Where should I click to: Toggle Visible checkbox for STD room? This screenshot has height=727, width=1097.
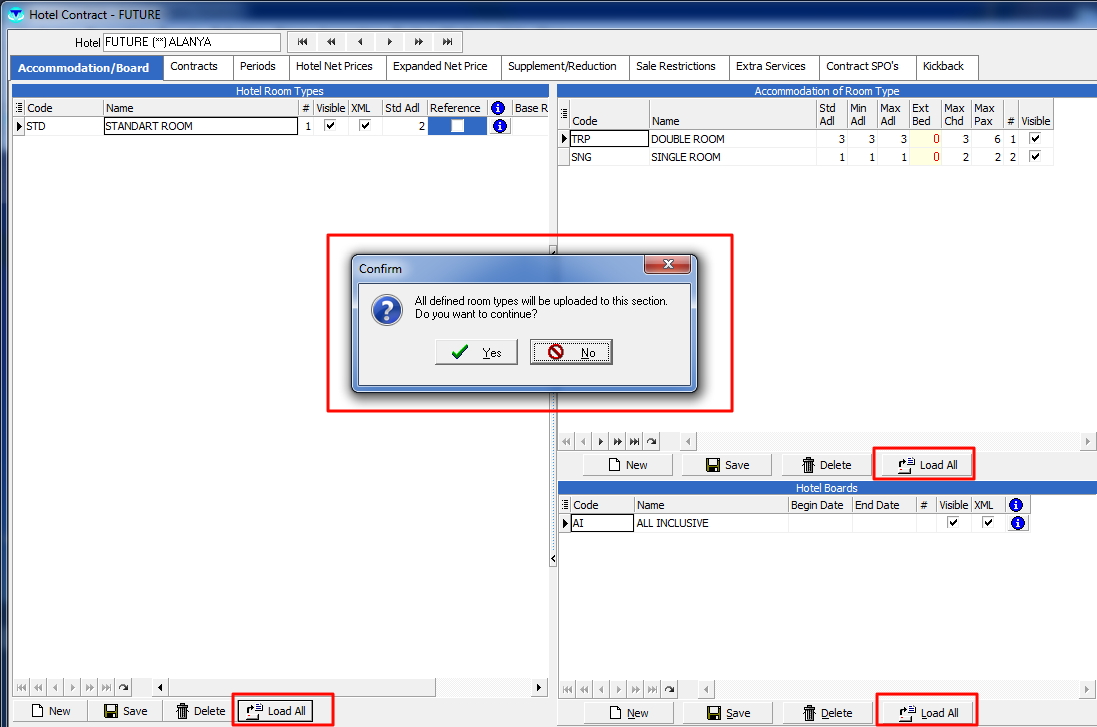pos(330,126)
